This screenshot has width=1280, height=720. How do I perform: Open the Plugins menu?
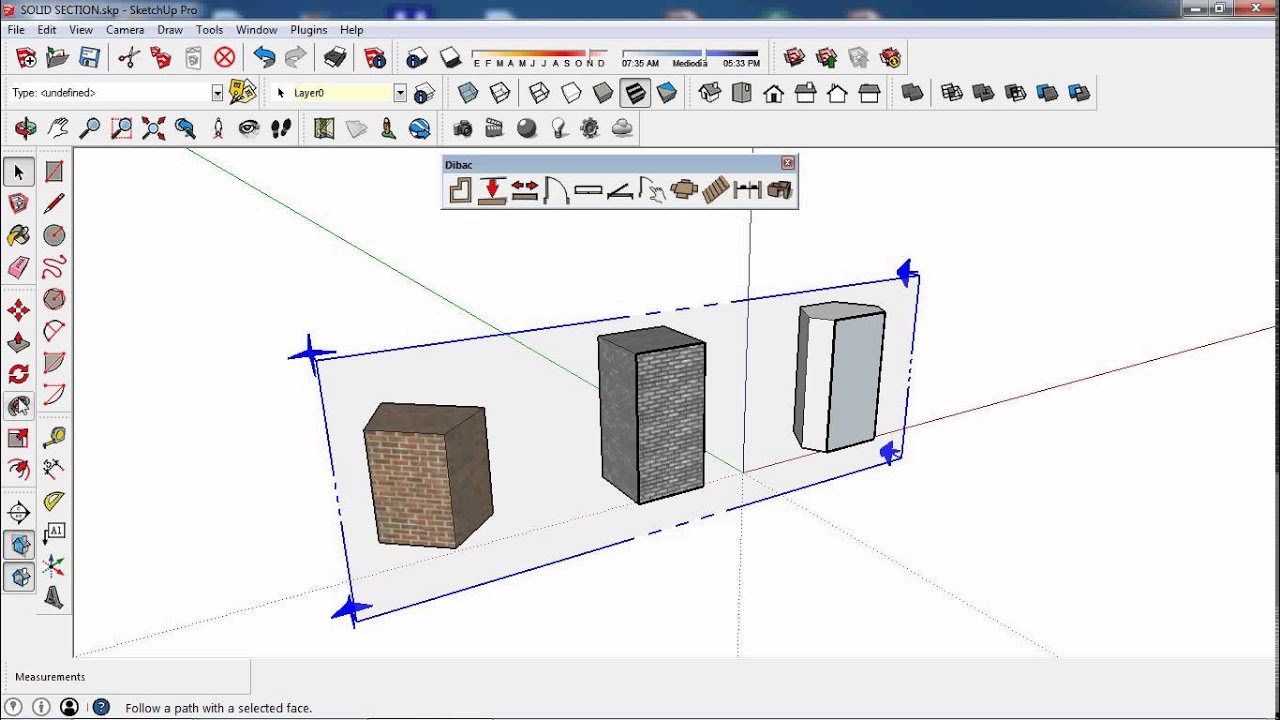309,30
